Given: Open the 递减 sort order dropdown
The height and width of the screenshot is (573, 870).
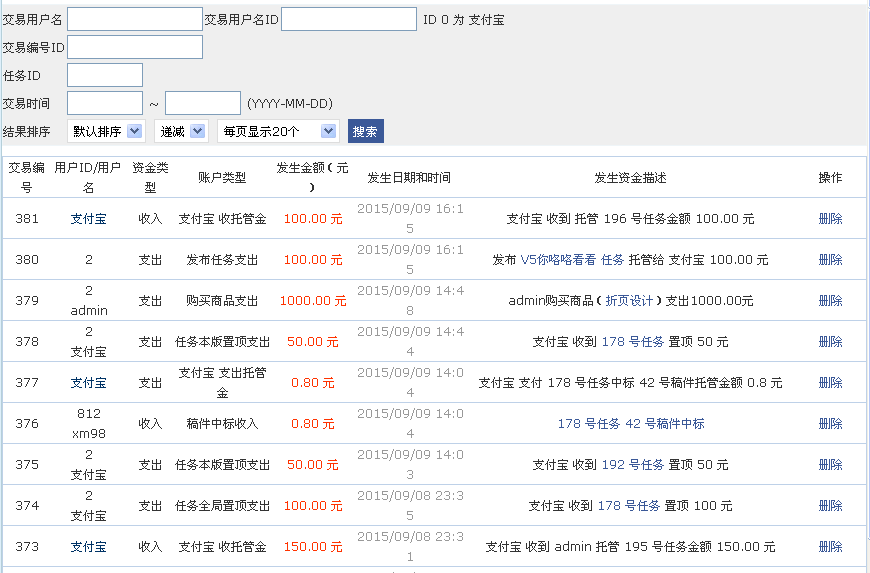Looking at the screenshot, I should coord(181,131).
